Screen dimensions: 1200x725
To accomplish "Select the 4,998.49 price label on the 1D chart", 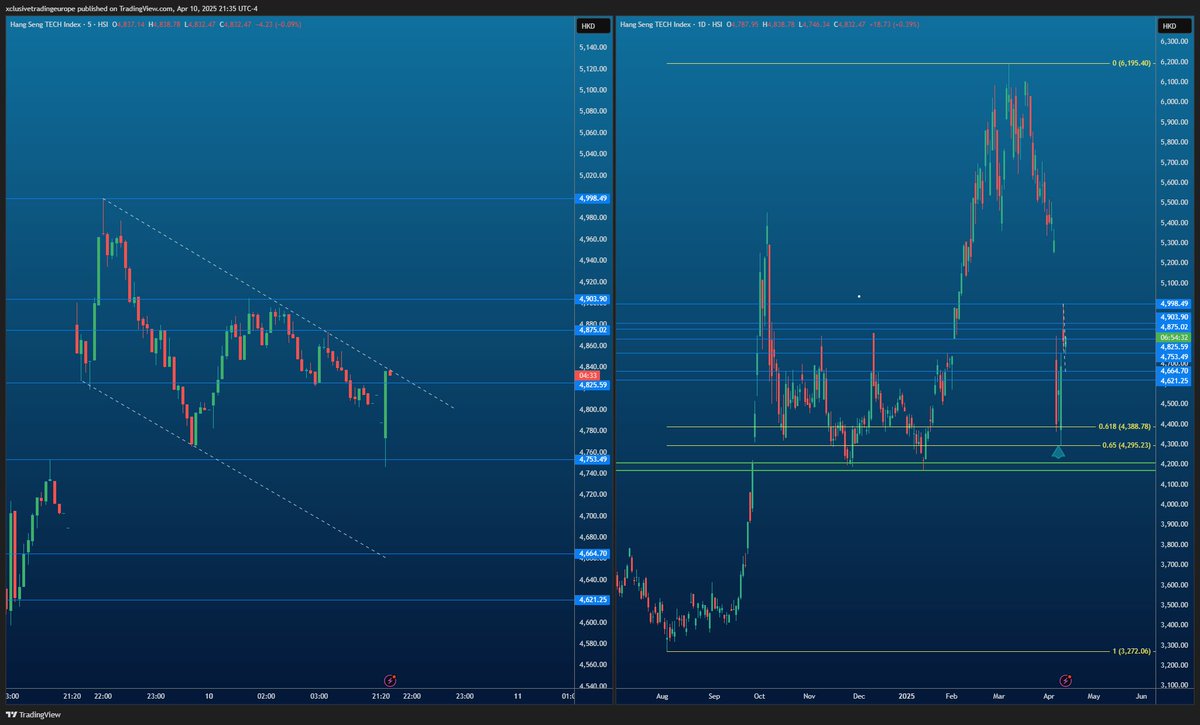I will click(1172, 304).
